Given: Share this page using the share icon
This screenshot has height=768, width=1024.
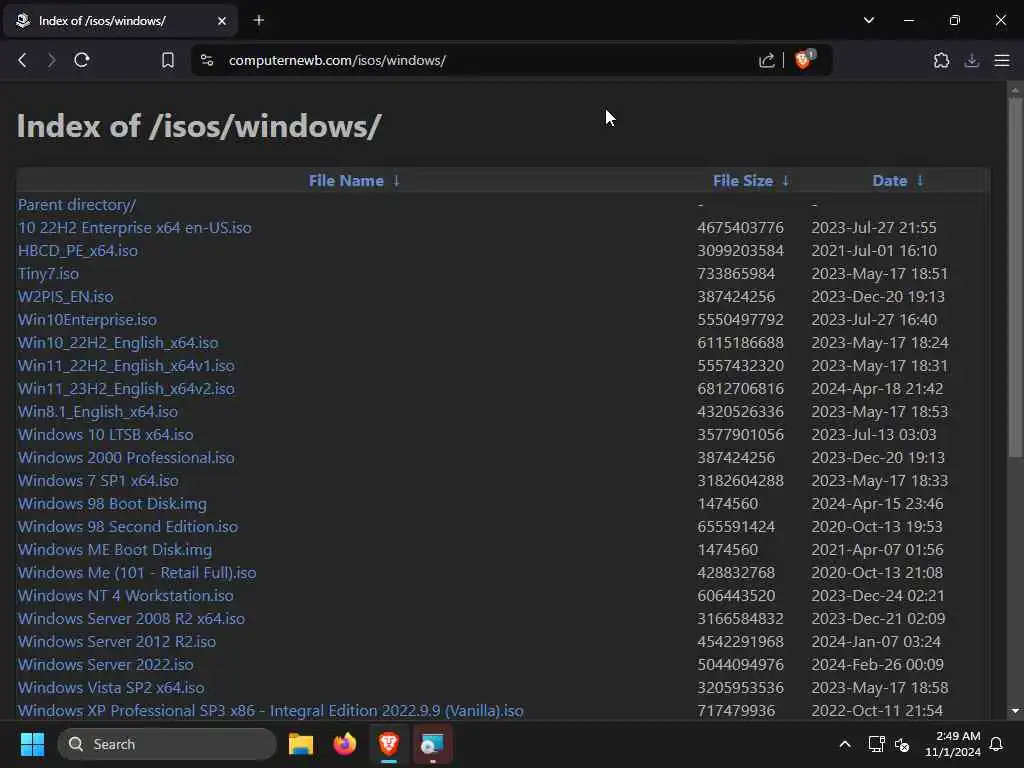Looking at the screenshot, I should click(767, 60).
